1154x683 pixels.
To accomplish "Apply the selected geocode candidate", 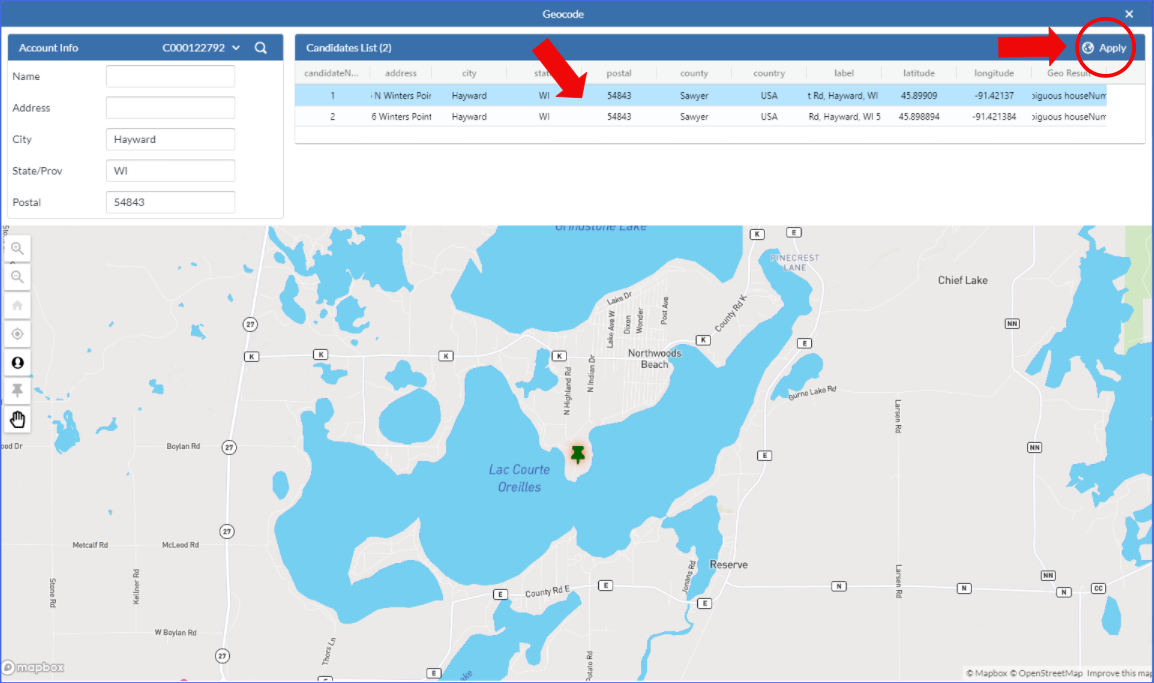I will coord(1104,48).
